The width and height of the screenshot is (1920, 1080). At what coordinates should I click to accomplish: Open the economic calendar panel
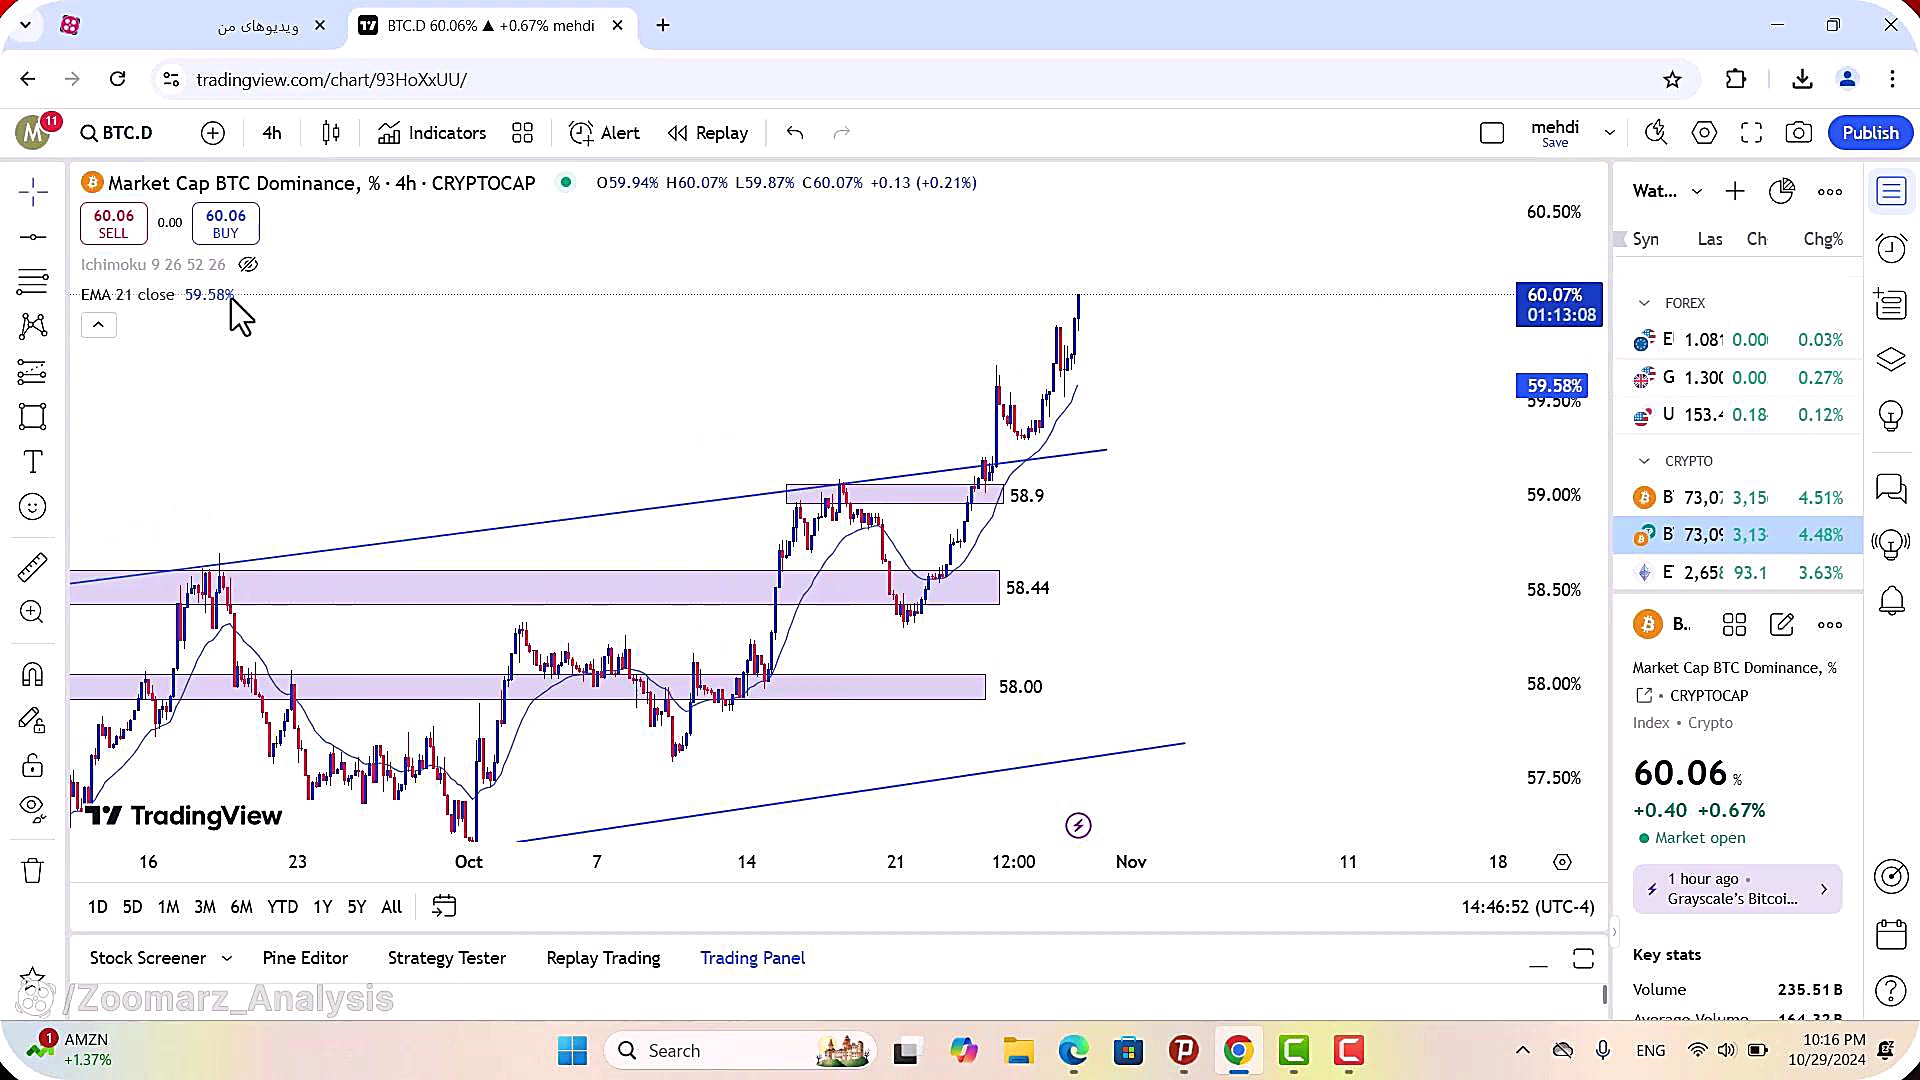[1891, 934]
